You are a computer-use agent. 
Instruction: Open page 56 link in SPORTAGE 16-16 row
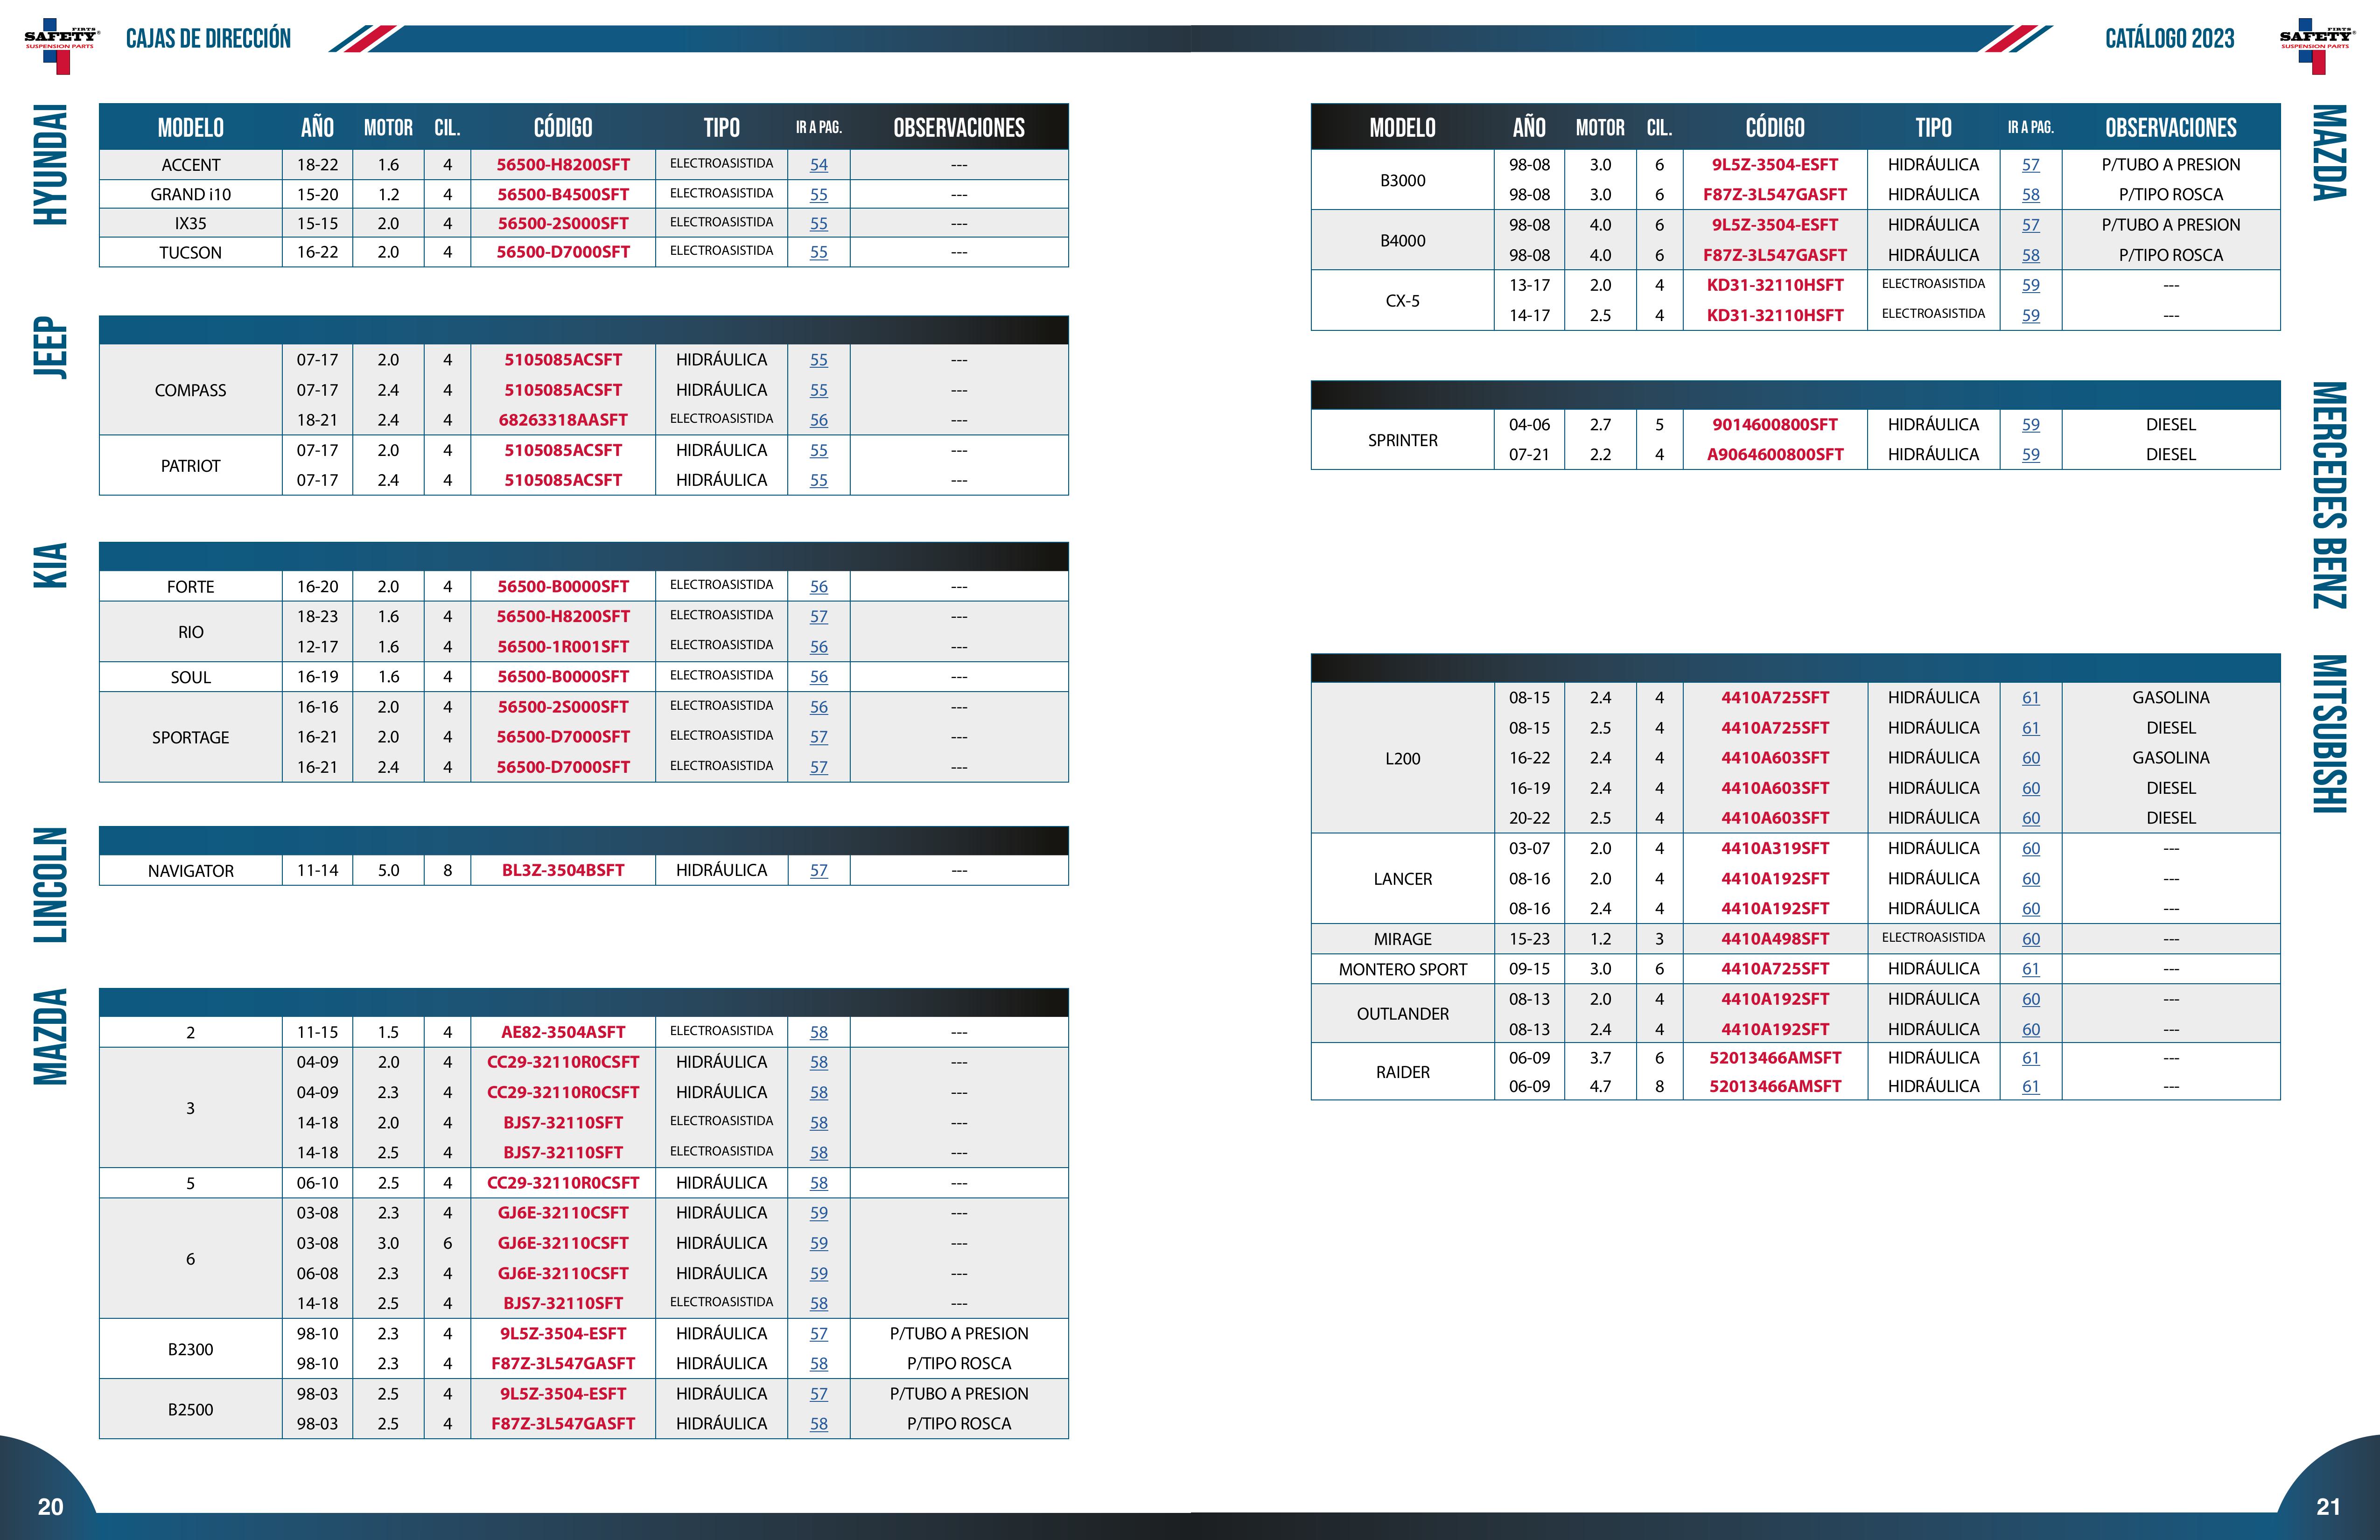click(819, 707)
